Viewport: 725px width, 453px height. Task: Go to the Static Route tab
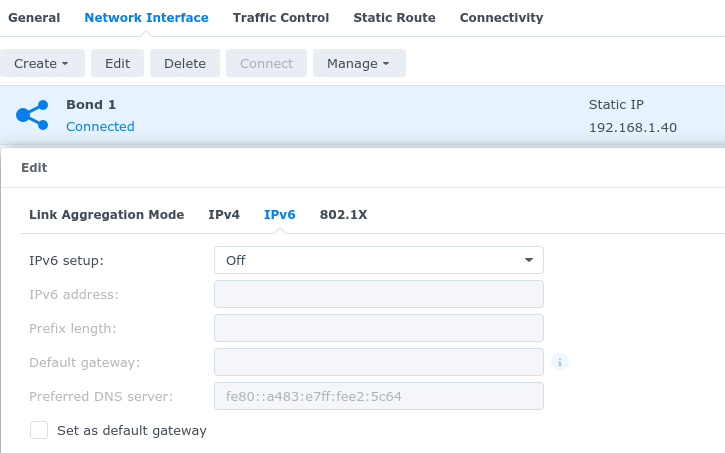(x=394, y=18)
